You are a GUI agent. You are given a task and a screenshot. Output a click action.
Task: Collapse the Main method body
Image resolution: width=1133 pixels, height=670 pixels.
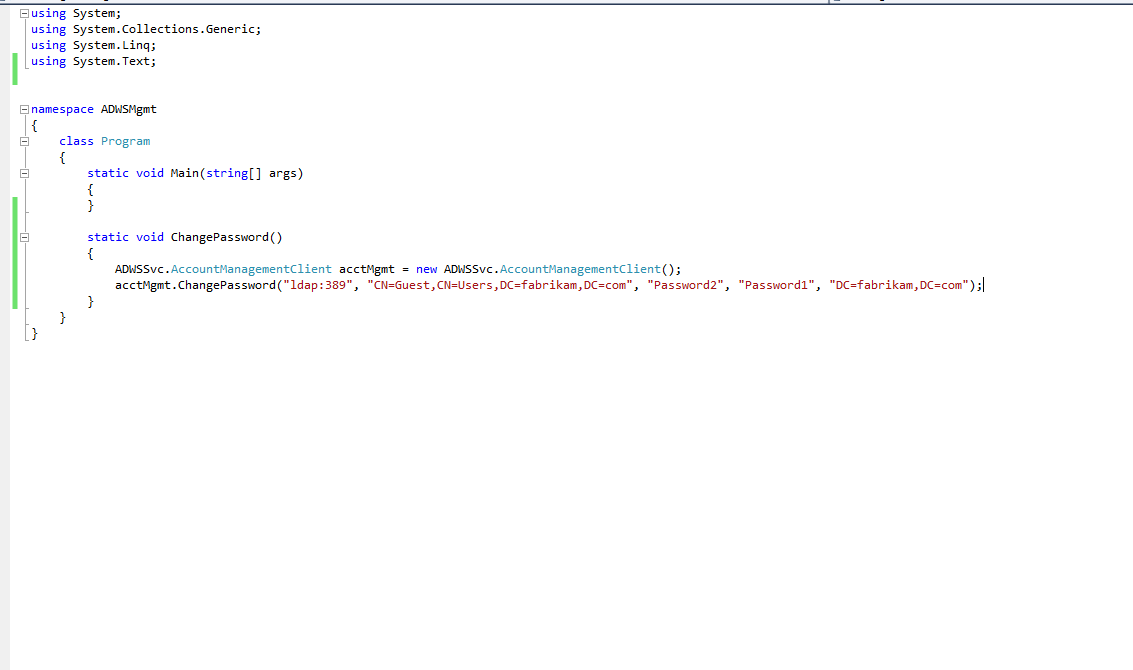[23, 173]
